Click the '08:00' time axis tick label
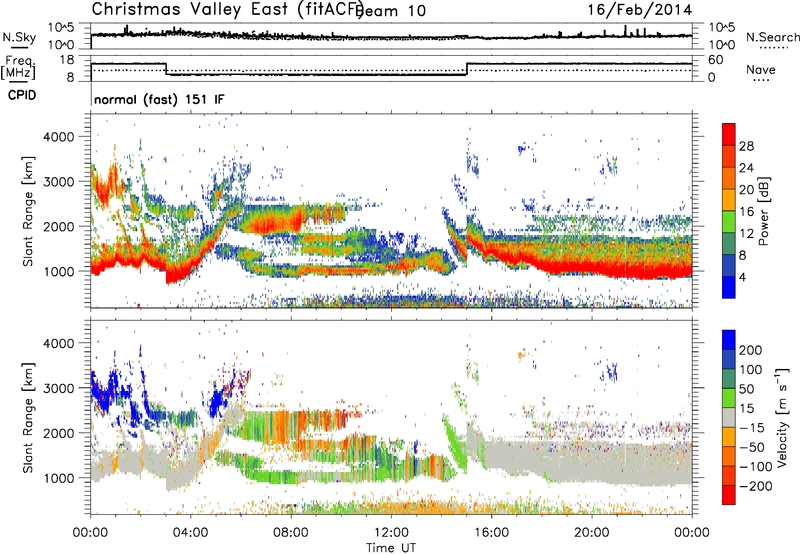Image resolution: width=800 pixels, height=554 pixels. click(x=290, y=533)
